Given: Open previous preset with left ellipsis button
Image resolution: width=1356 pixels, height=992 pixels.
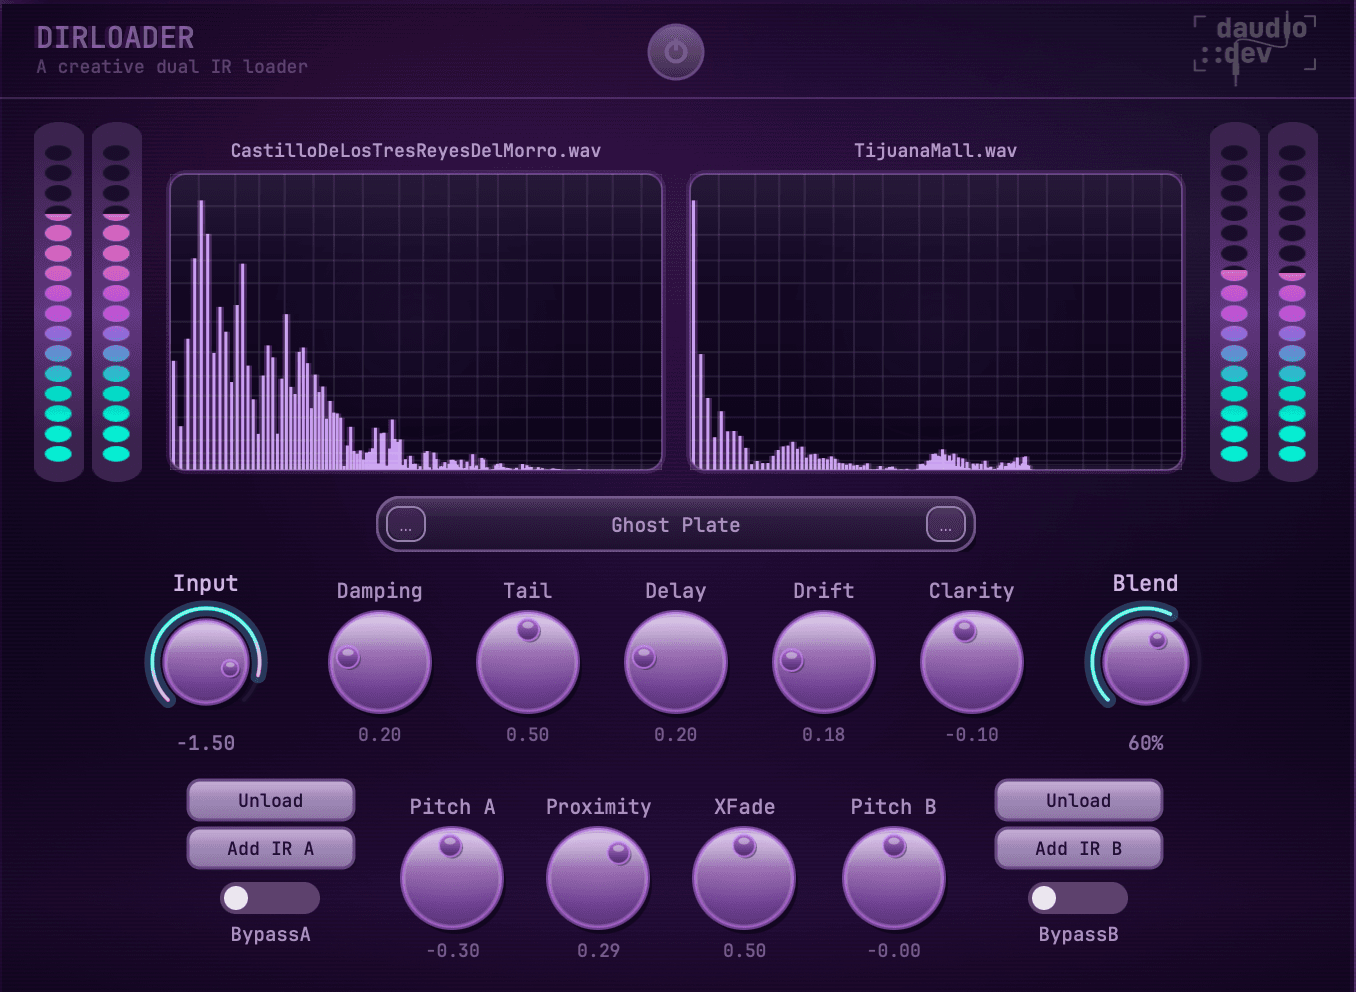Looking at the screenshot, I should [x=406, y=524].
